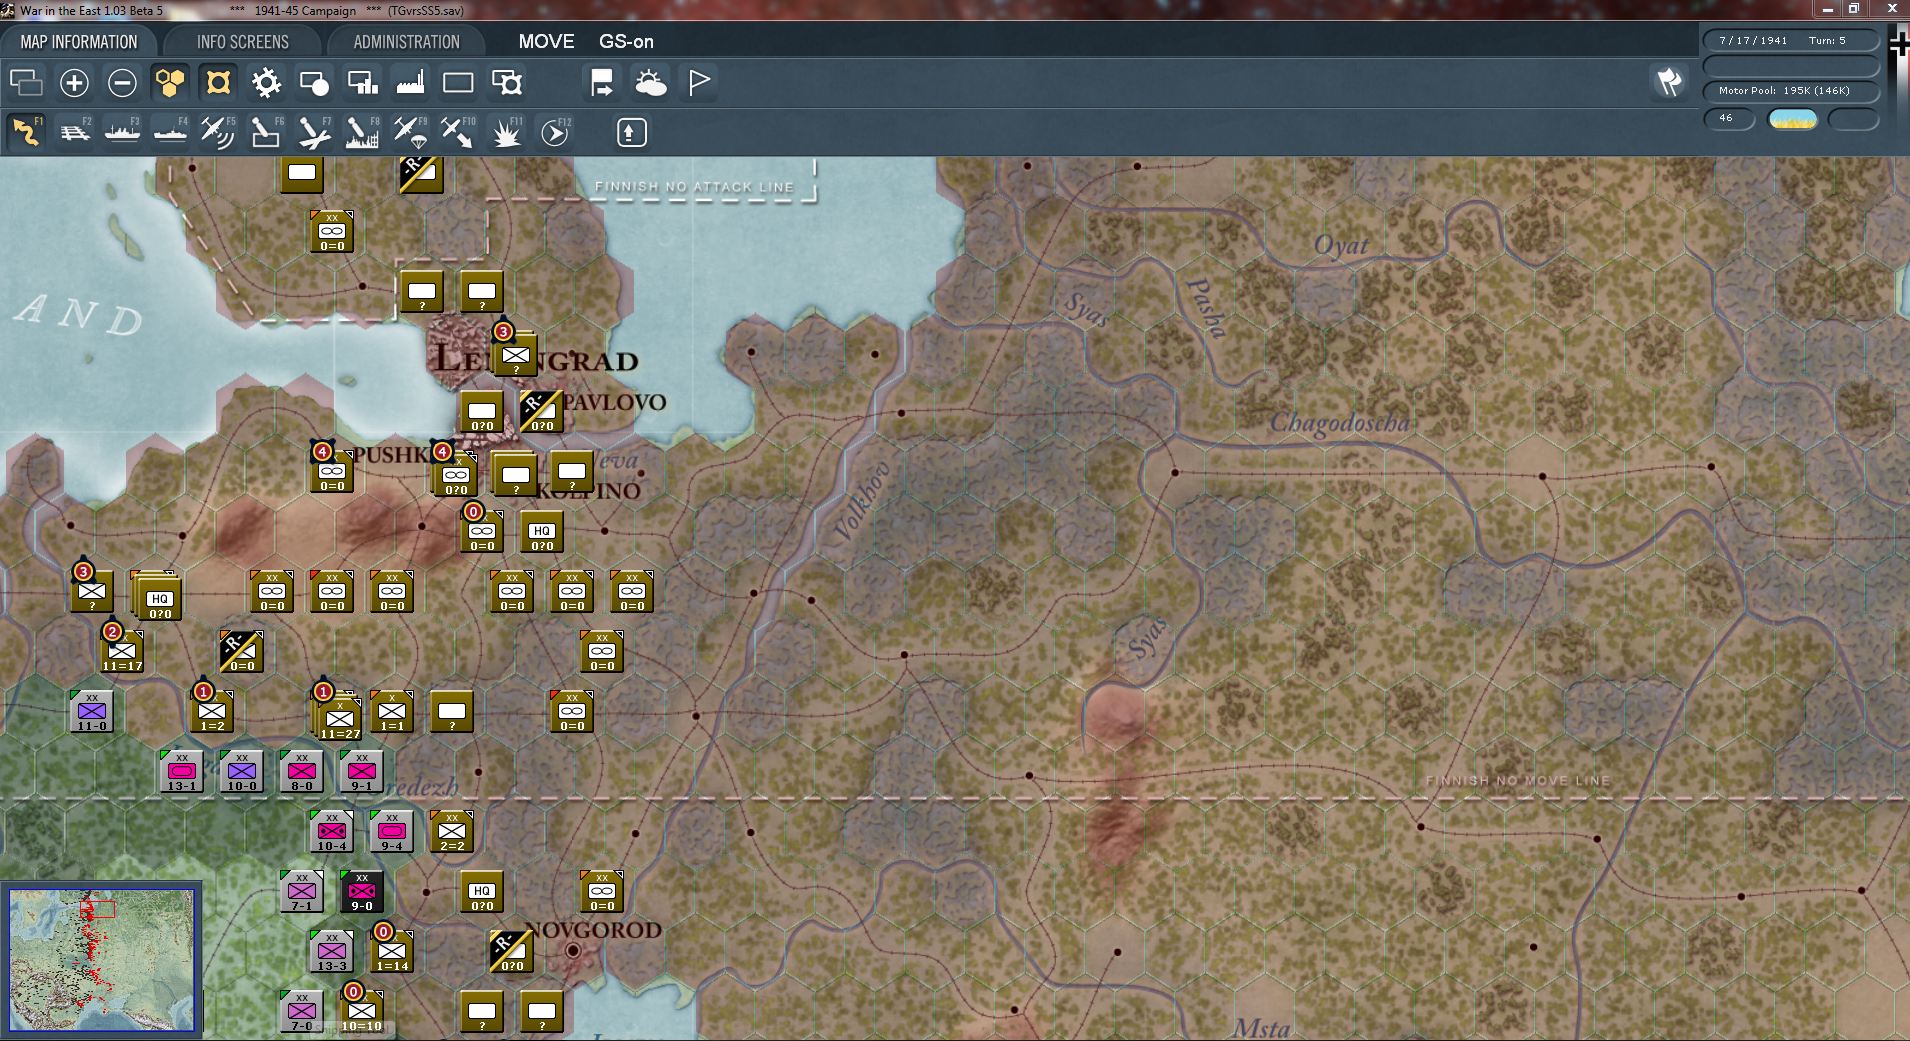This screenshot has width=1910, height=1041.
Task: Click the double white flags icon
Action: [1669, 82]
